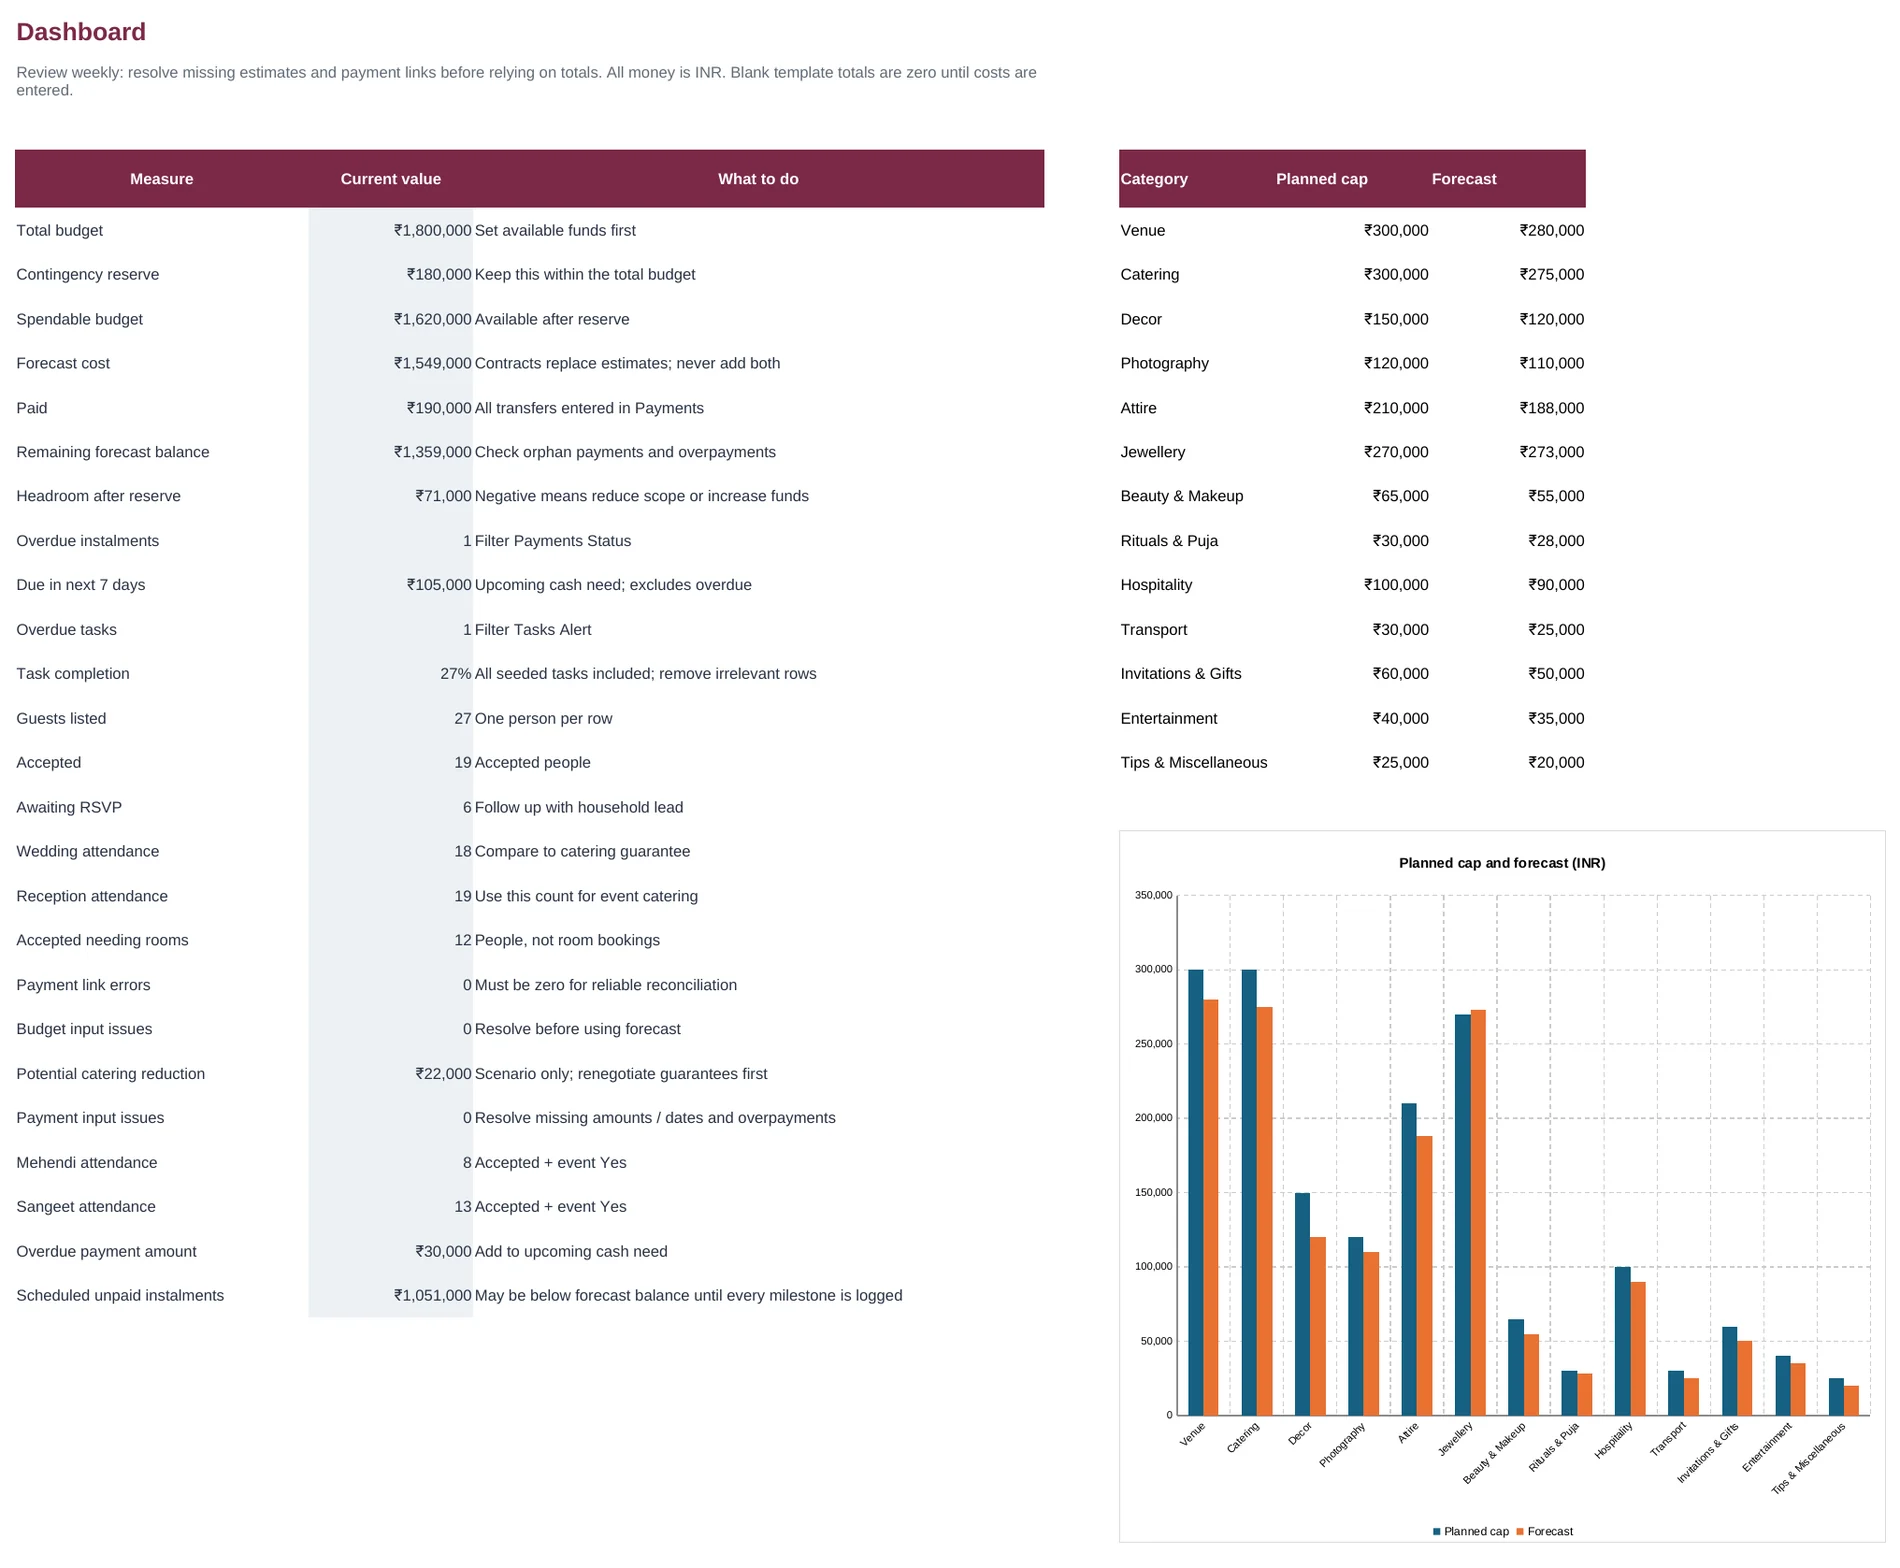
Task: Click the Reception attendance label
Action: (92, 896)
